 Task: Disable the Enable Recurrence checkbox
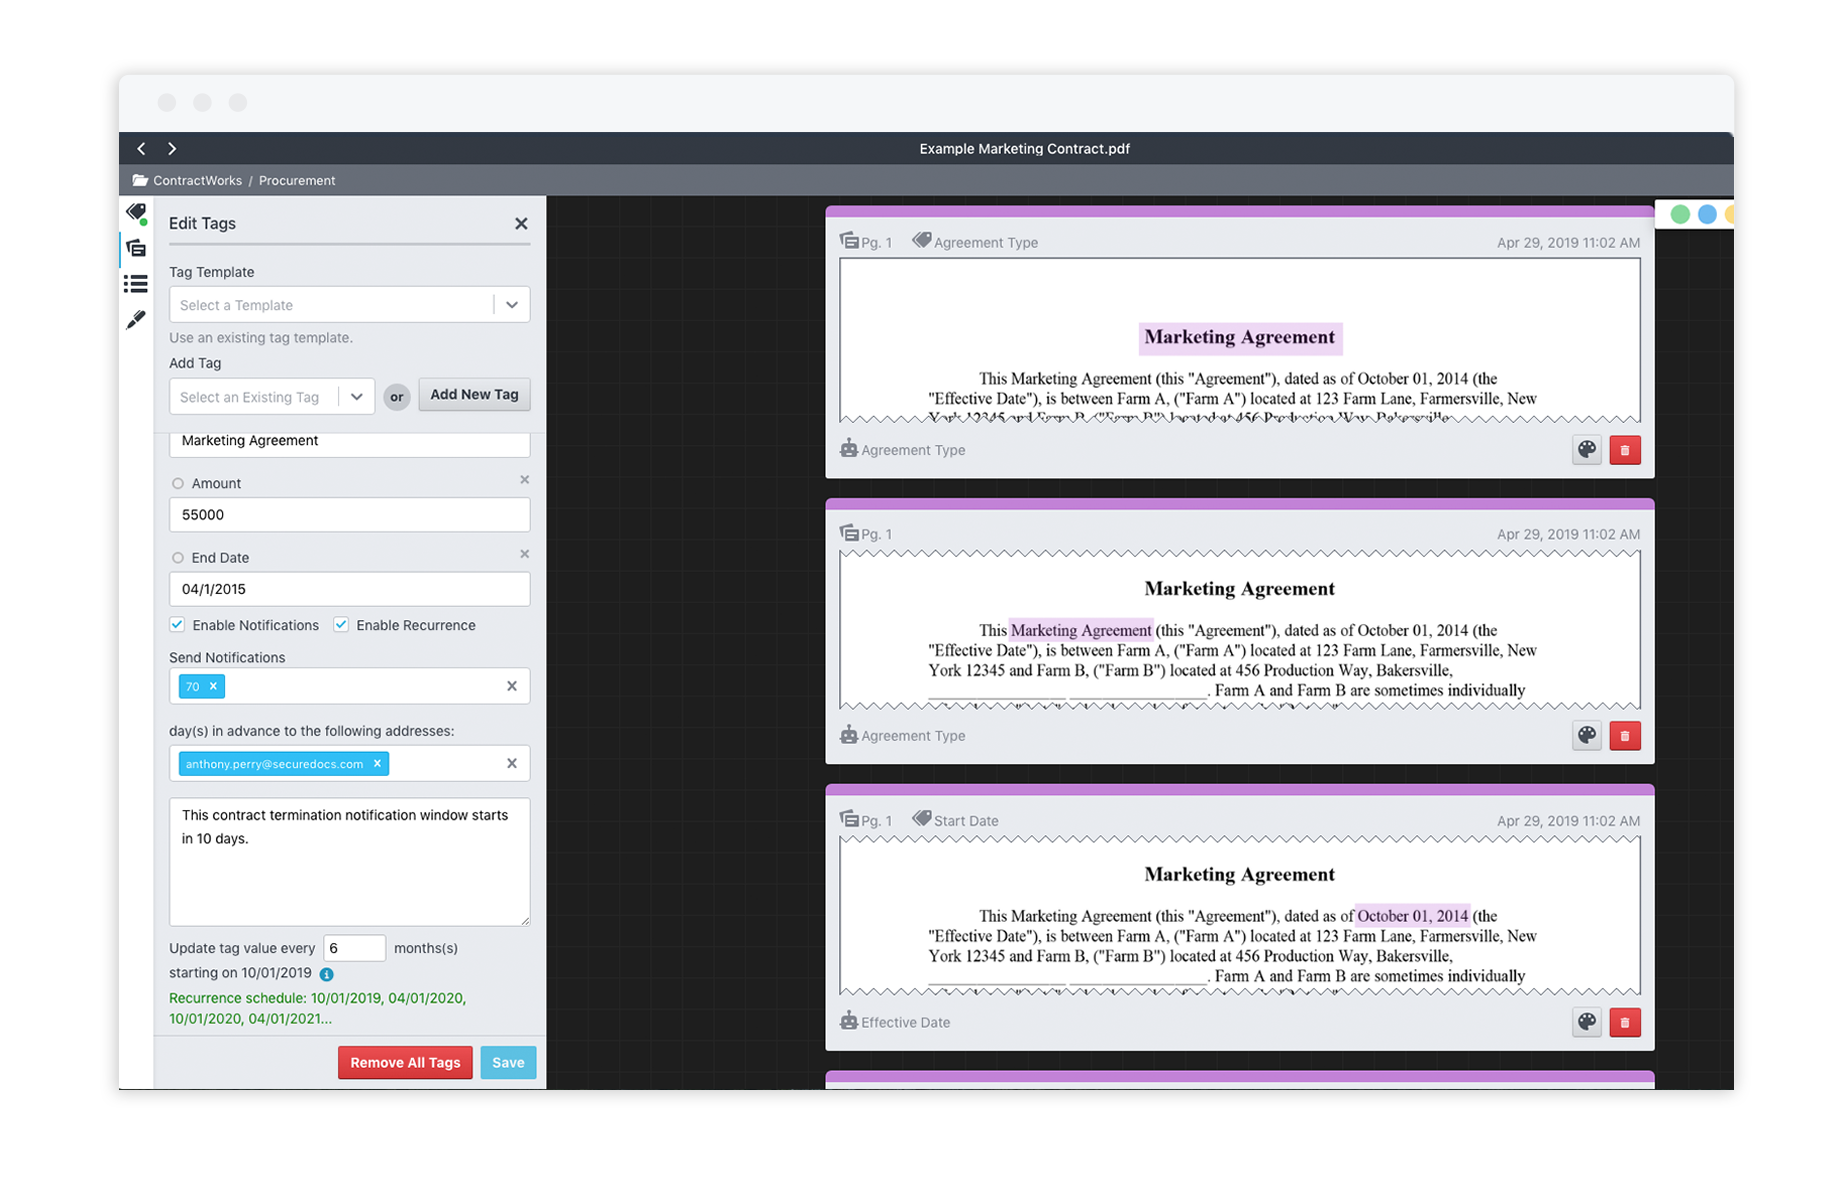pyautogui.click(x=342, y=625)
